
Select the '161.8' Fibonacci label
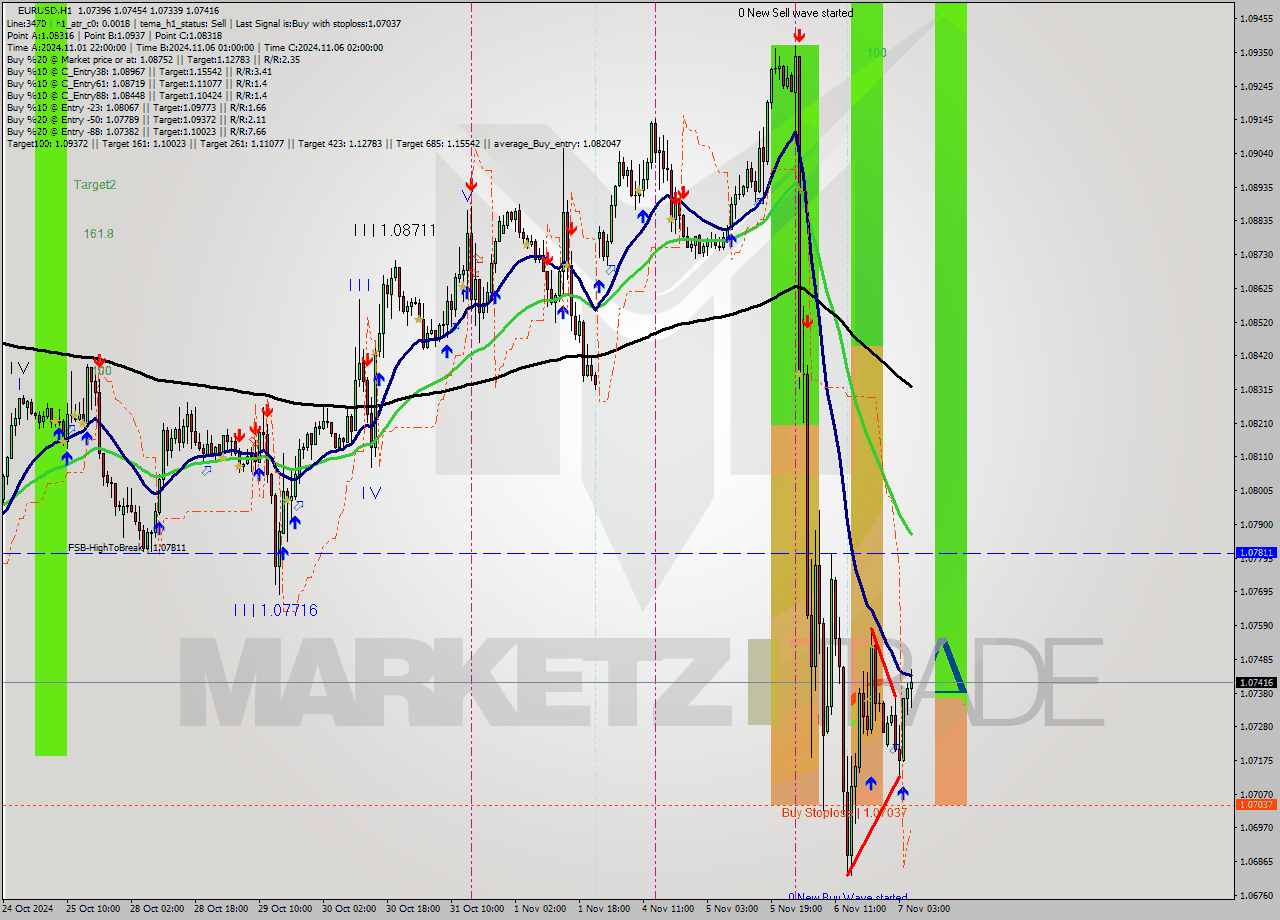(x=98, y=233)
